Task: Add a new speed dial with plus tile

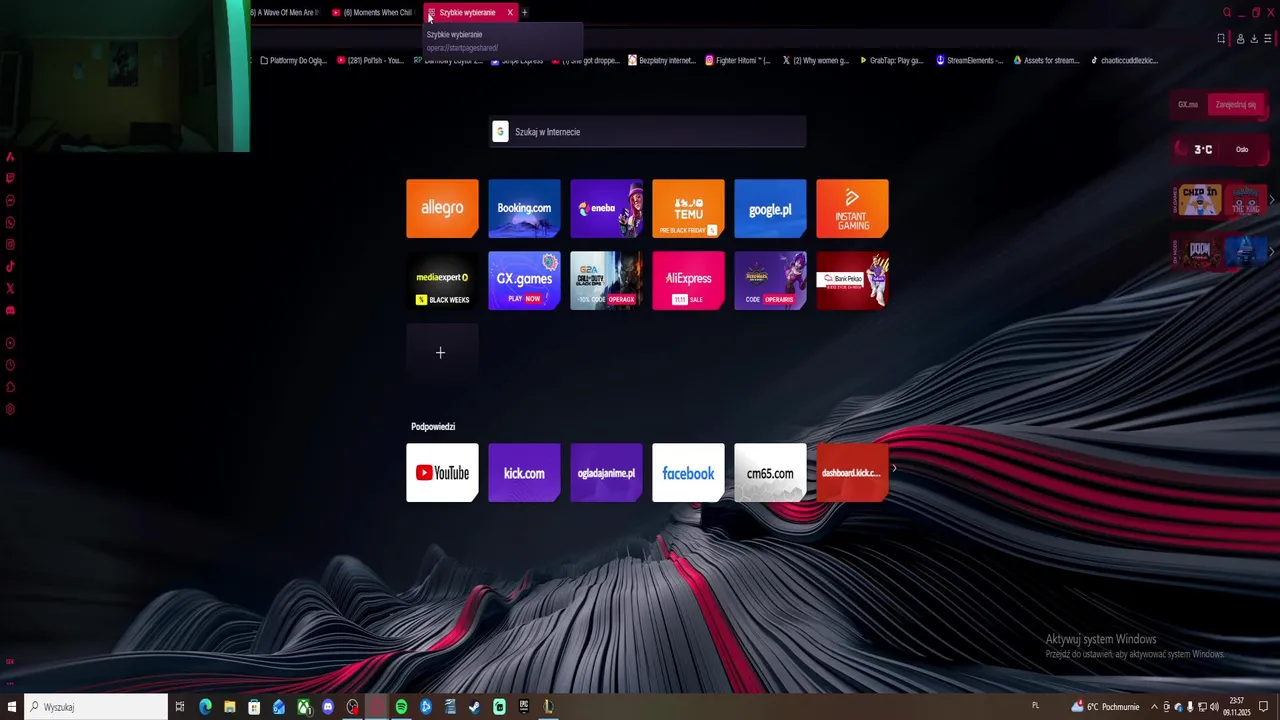Action: (442, 352)
